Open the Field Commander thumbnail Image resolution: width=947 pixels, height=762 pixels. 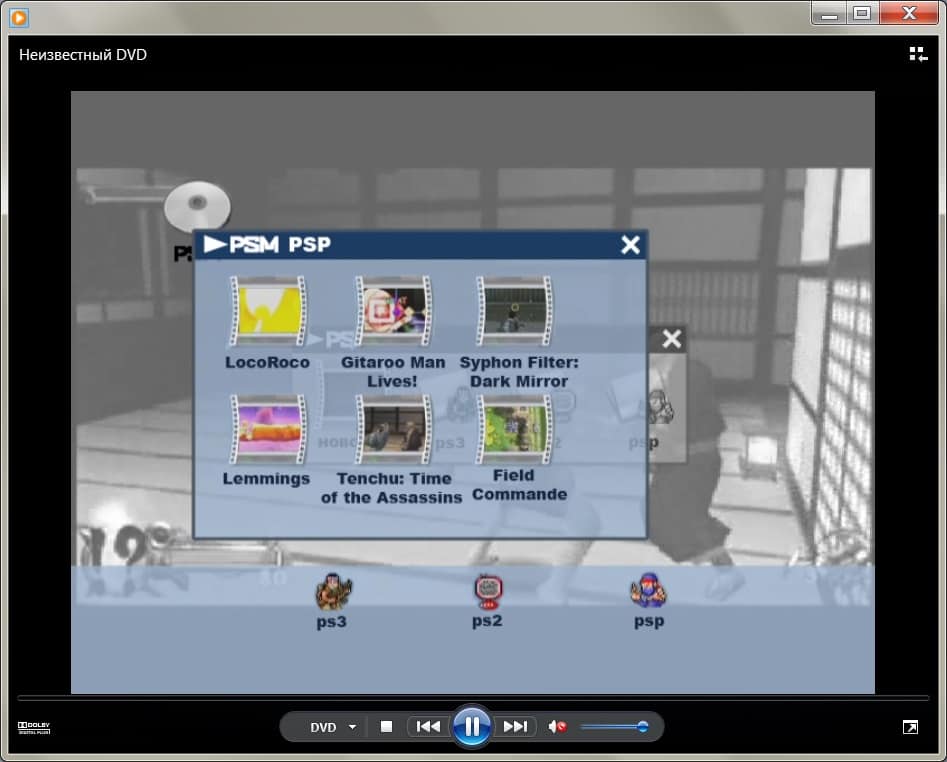(x=514, y=429)
